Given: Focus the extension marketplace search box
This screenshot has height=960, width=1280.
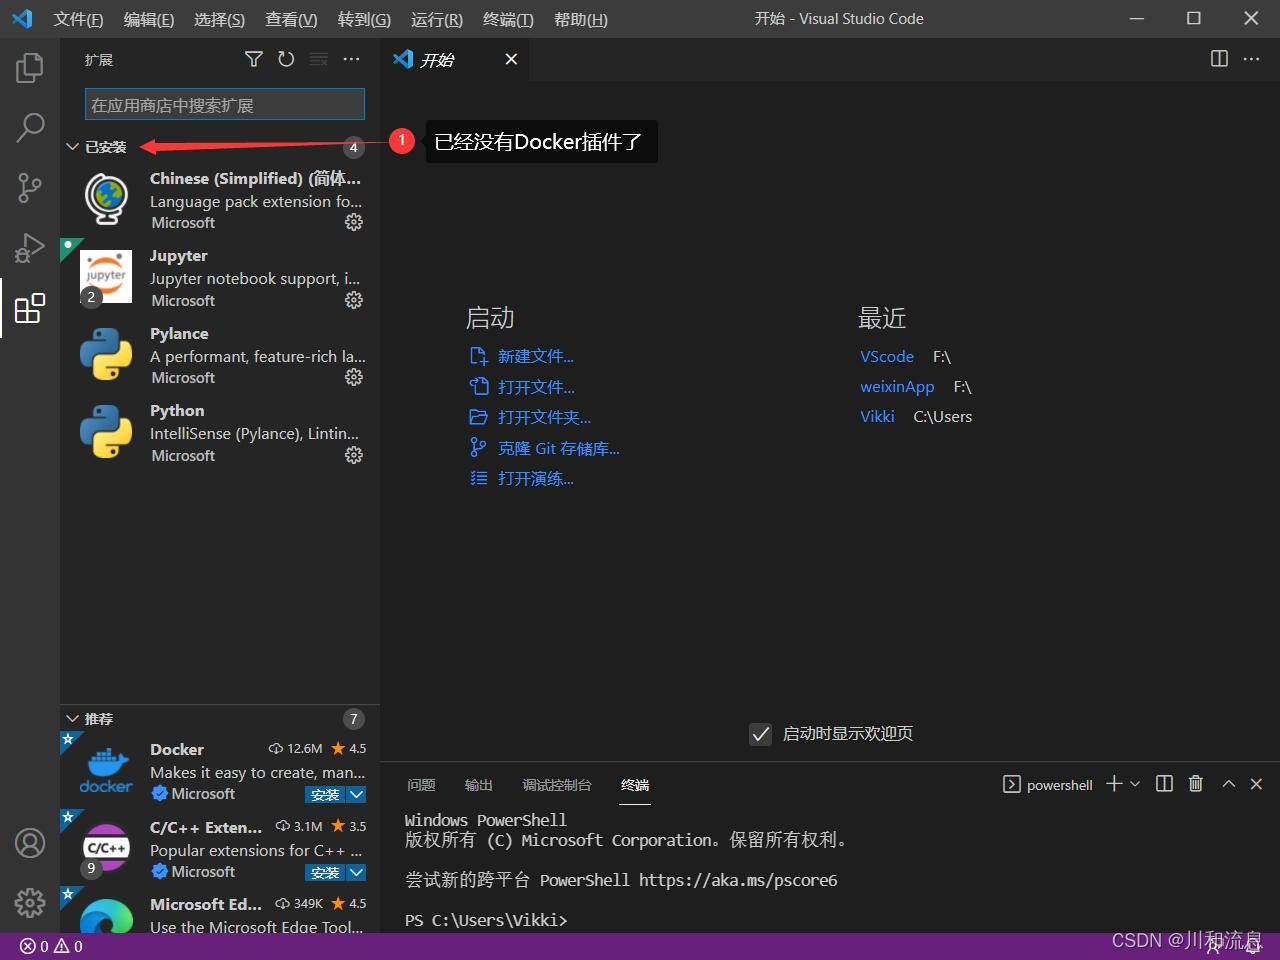Looking at the screenshot, I should [225, 105].
